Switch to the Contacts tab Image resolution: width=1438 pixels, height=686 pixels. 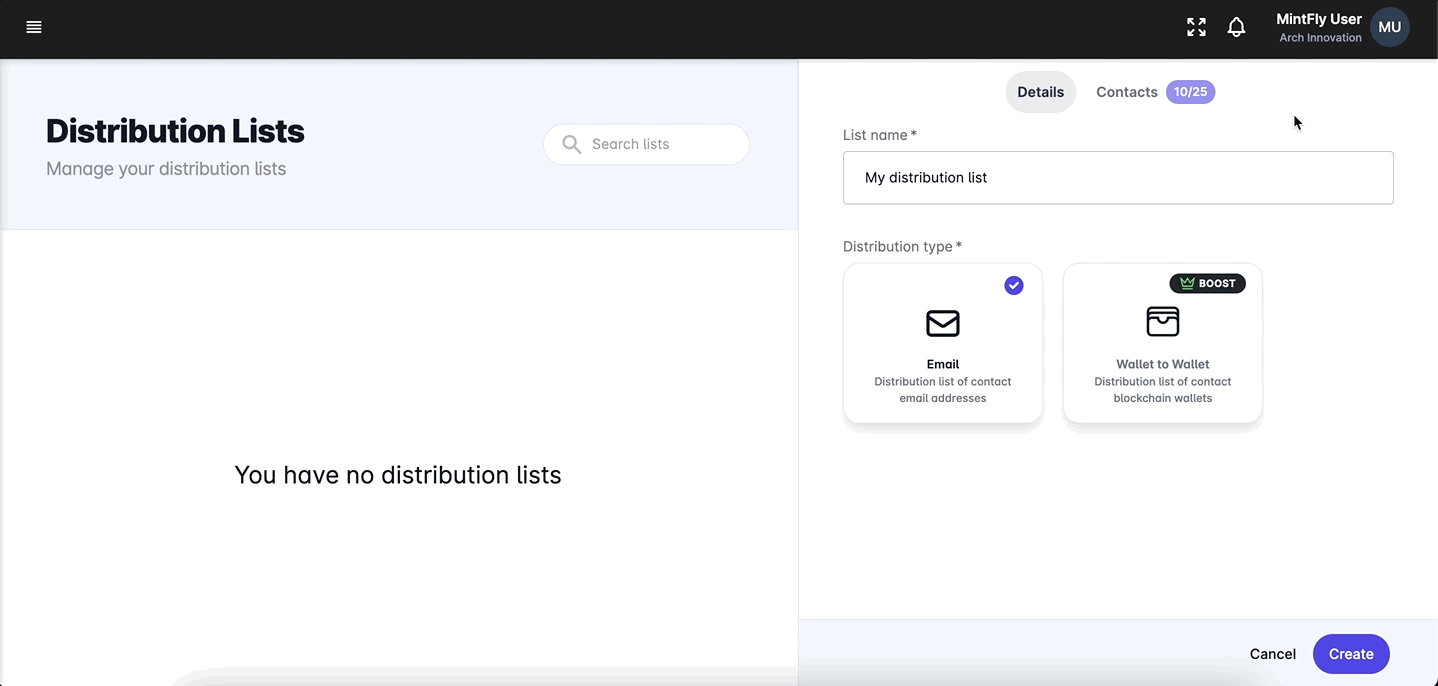[x=1126, y=92]
